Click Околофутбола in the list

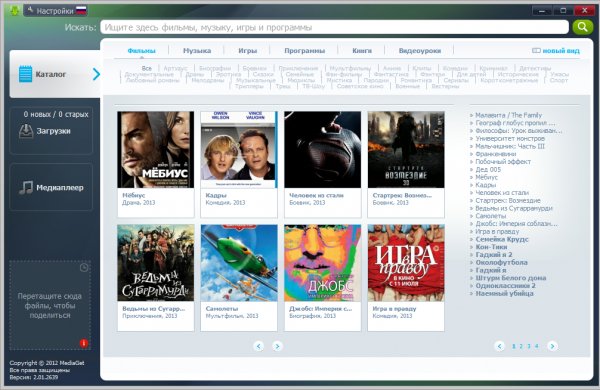click(x=501, y=263)
